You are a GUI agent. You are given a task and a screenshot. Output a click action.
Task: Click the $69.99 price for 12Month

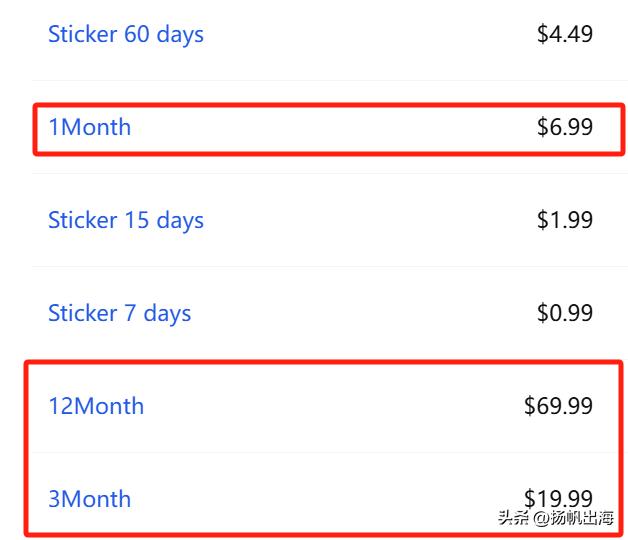[558, 406]
